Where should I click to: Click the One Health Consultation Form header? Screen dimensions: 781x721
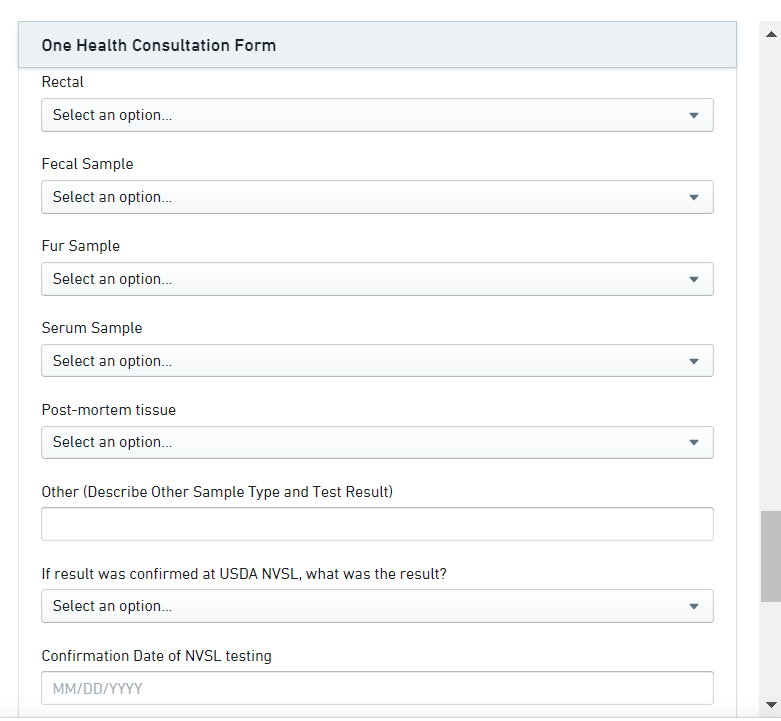pyautogui.click(x=159, y=45)
